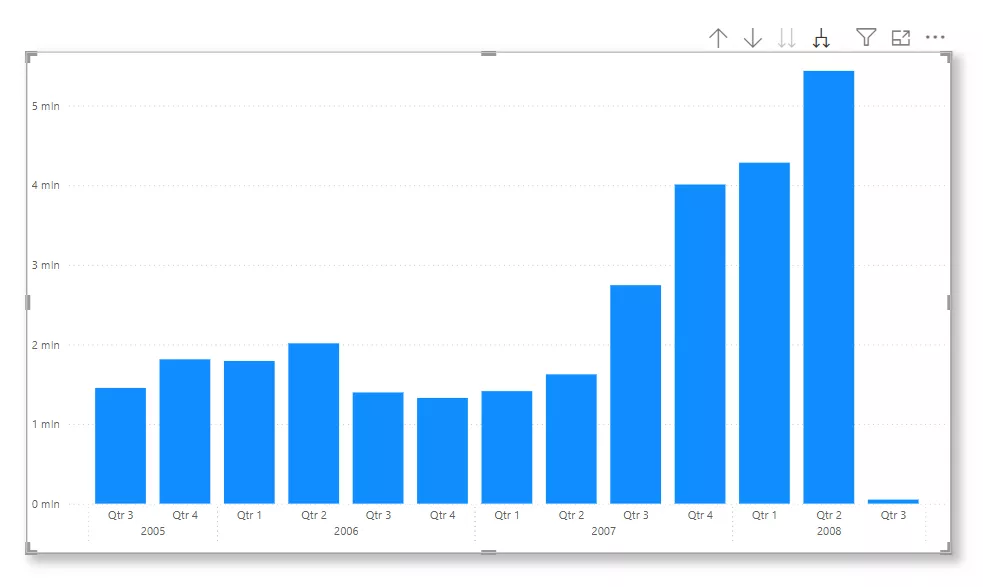Click the 2007 year axis label

click(603, 531)
